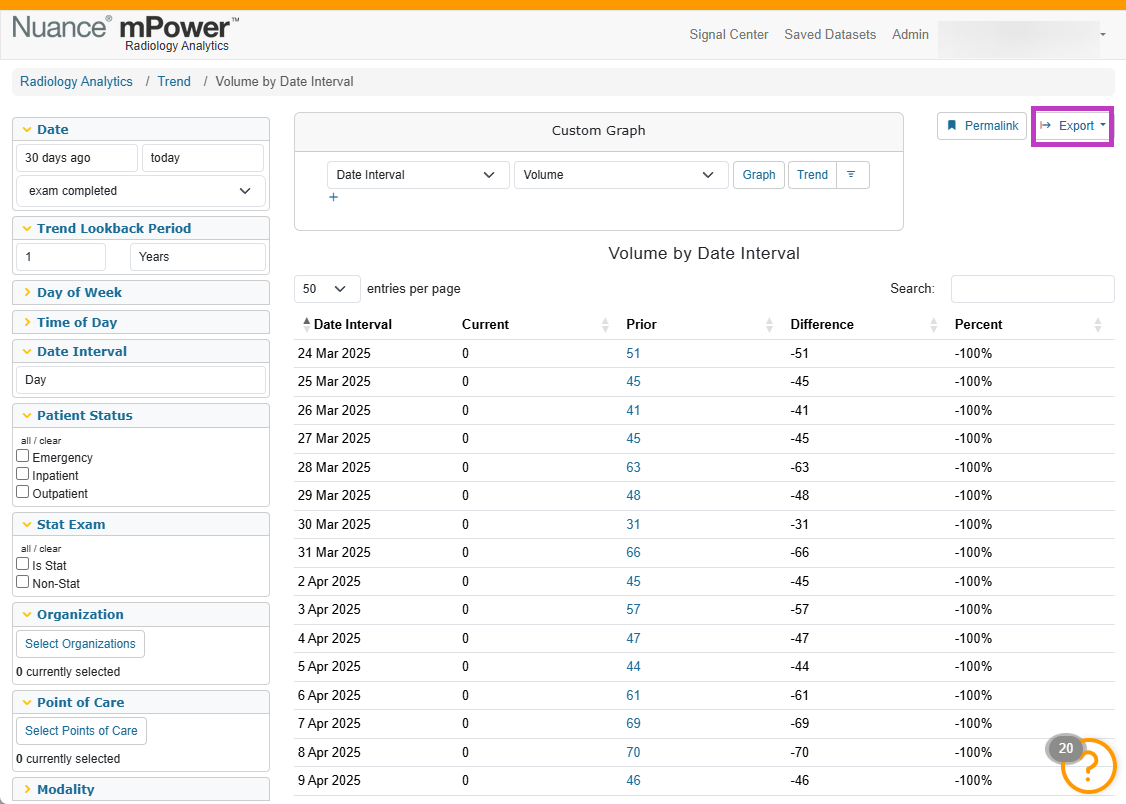Sort by the Difference column arrows
Viewport: 1126px width, 804px height.
click(933, 324)
